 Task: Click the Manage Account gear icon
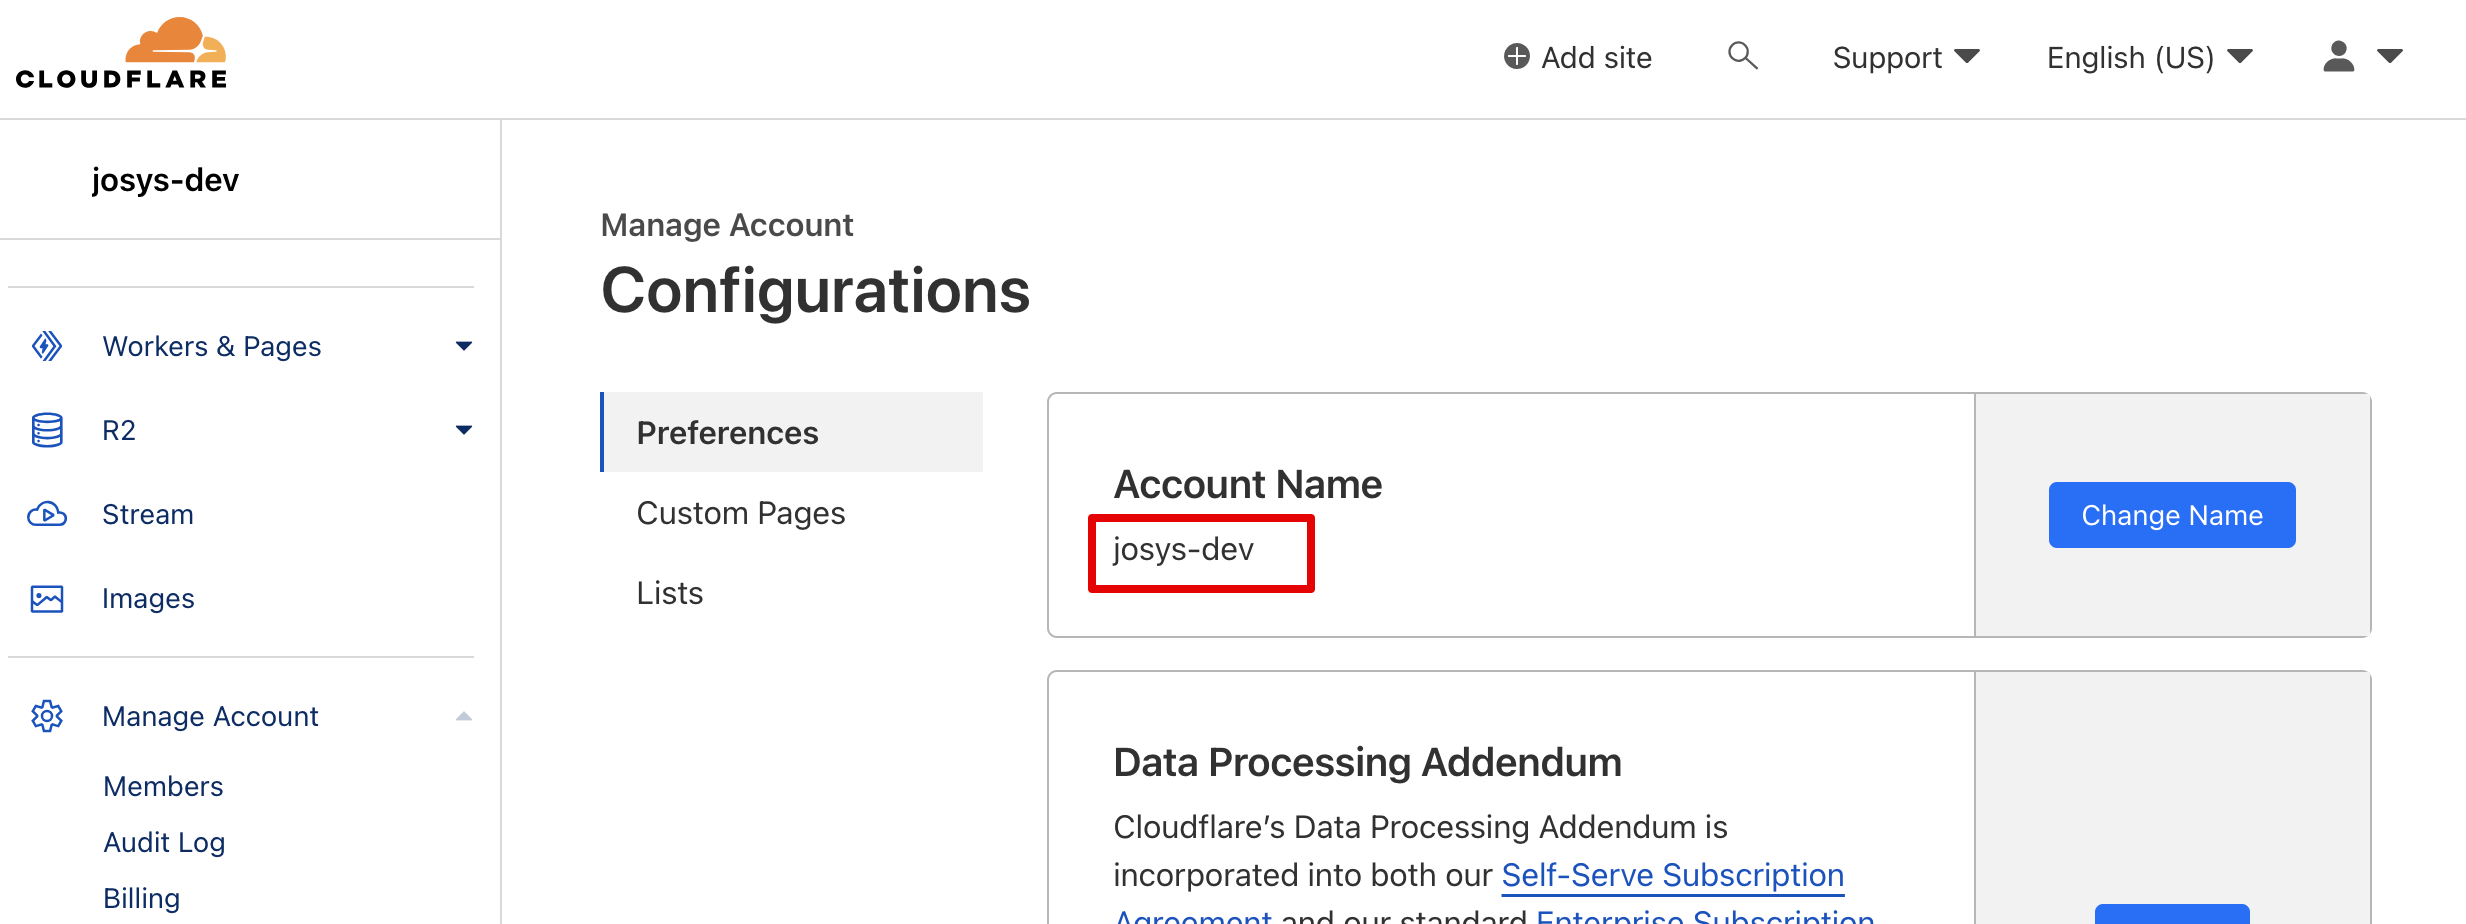pyautogui.click(x=47, y=716)
